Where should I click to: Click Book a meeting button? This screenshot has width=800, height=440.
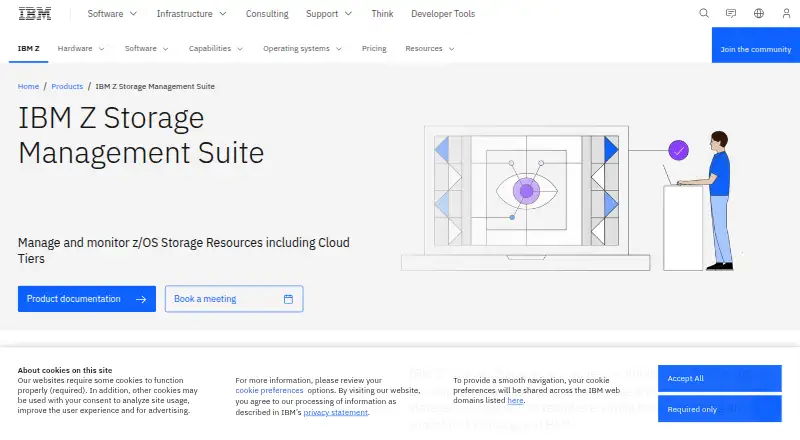coord(234,299)
